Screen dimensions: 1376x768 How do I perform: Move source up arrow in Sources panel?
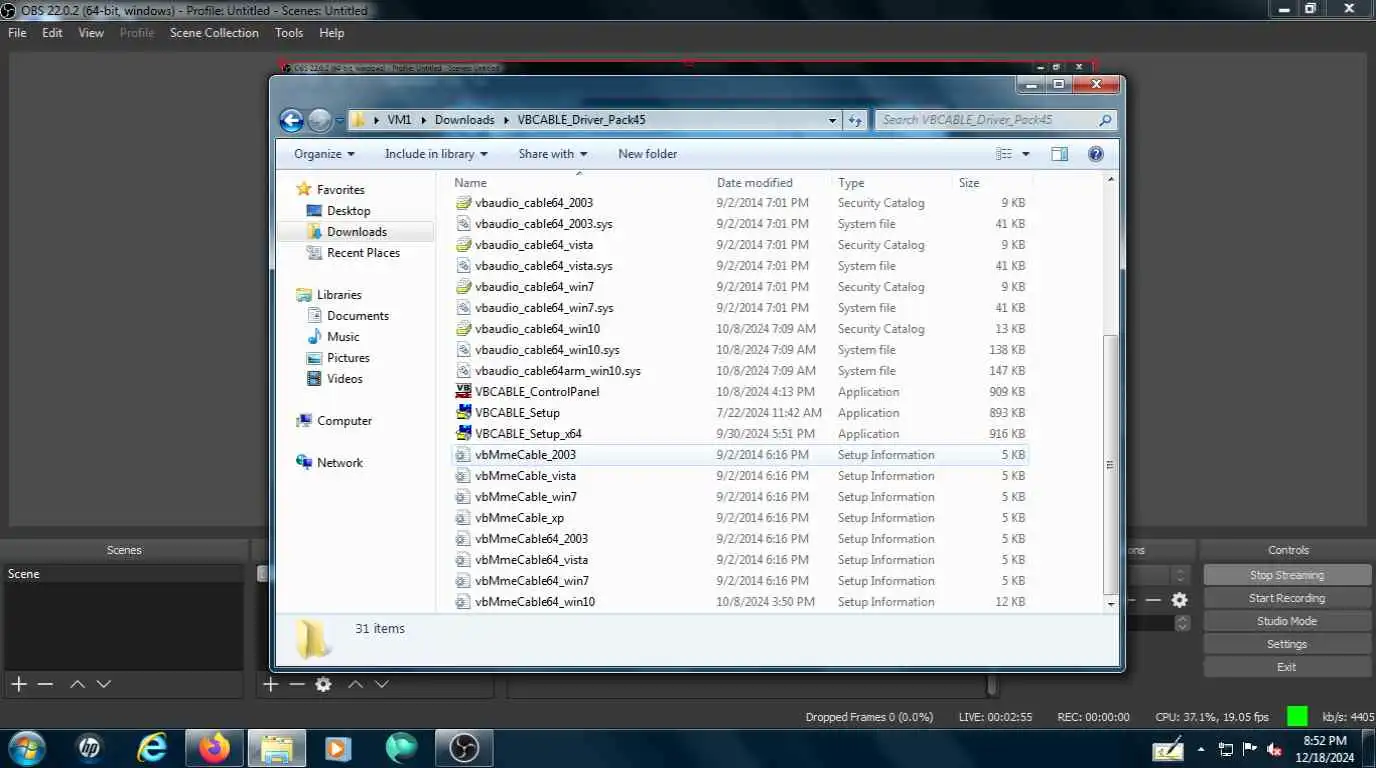click(355, 684)
